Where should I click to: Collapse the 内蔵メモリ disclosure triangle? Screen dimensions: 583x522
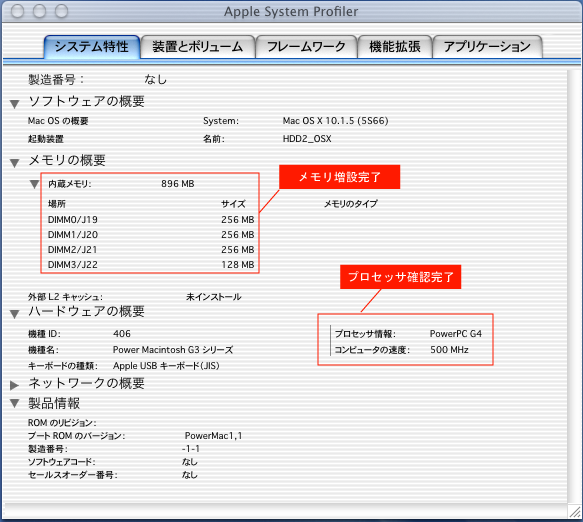[34, 184]
